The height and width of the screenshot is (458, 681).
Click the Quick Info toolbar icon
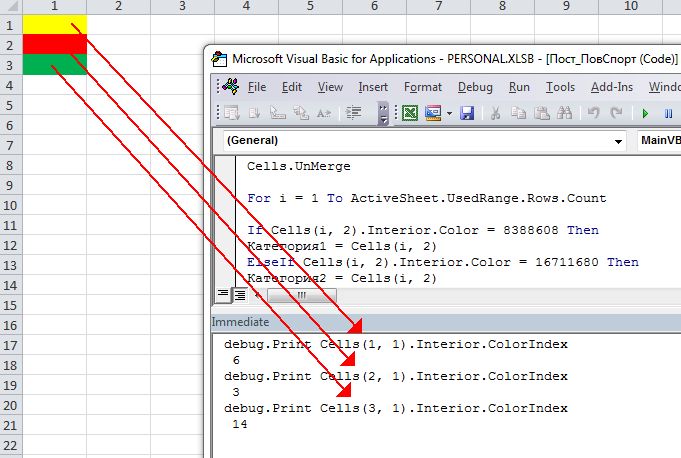278,113
